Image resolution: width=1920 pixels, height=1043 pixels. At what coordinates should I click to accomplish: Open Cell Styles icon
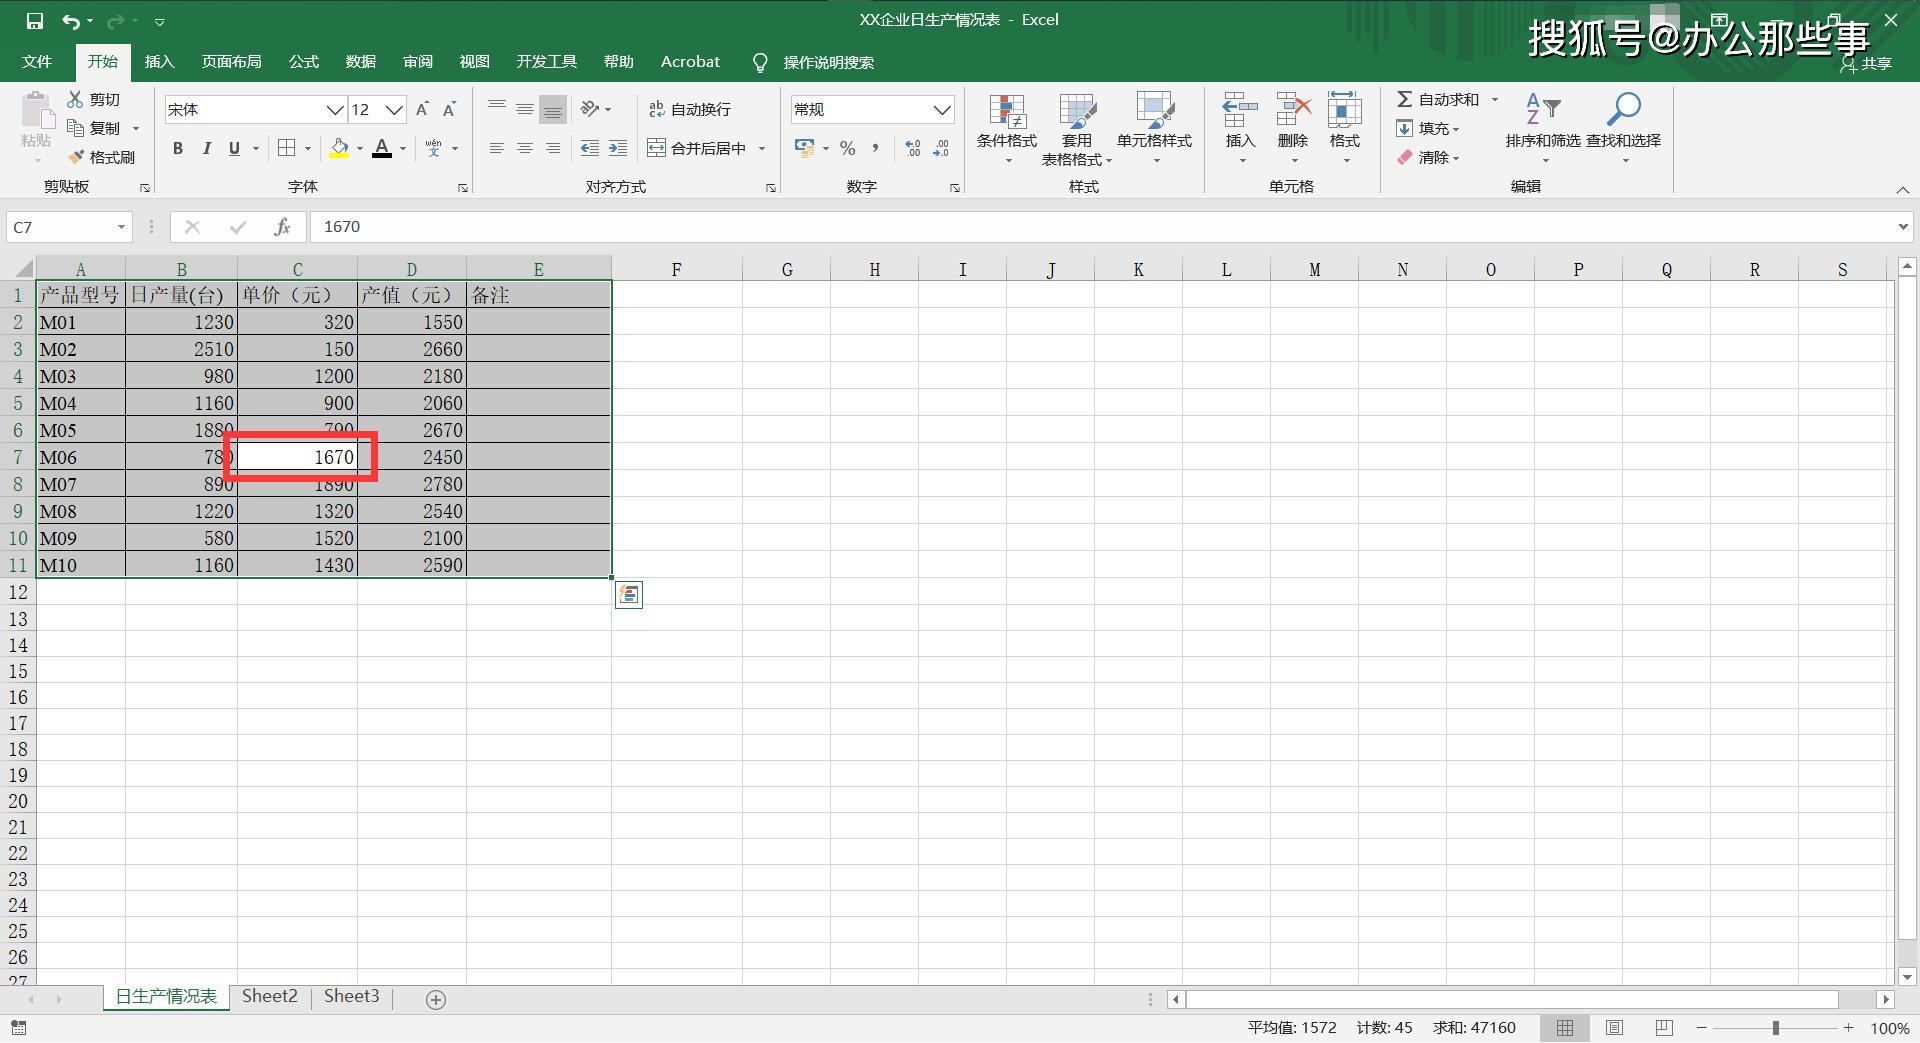(x=1155, y=110)
